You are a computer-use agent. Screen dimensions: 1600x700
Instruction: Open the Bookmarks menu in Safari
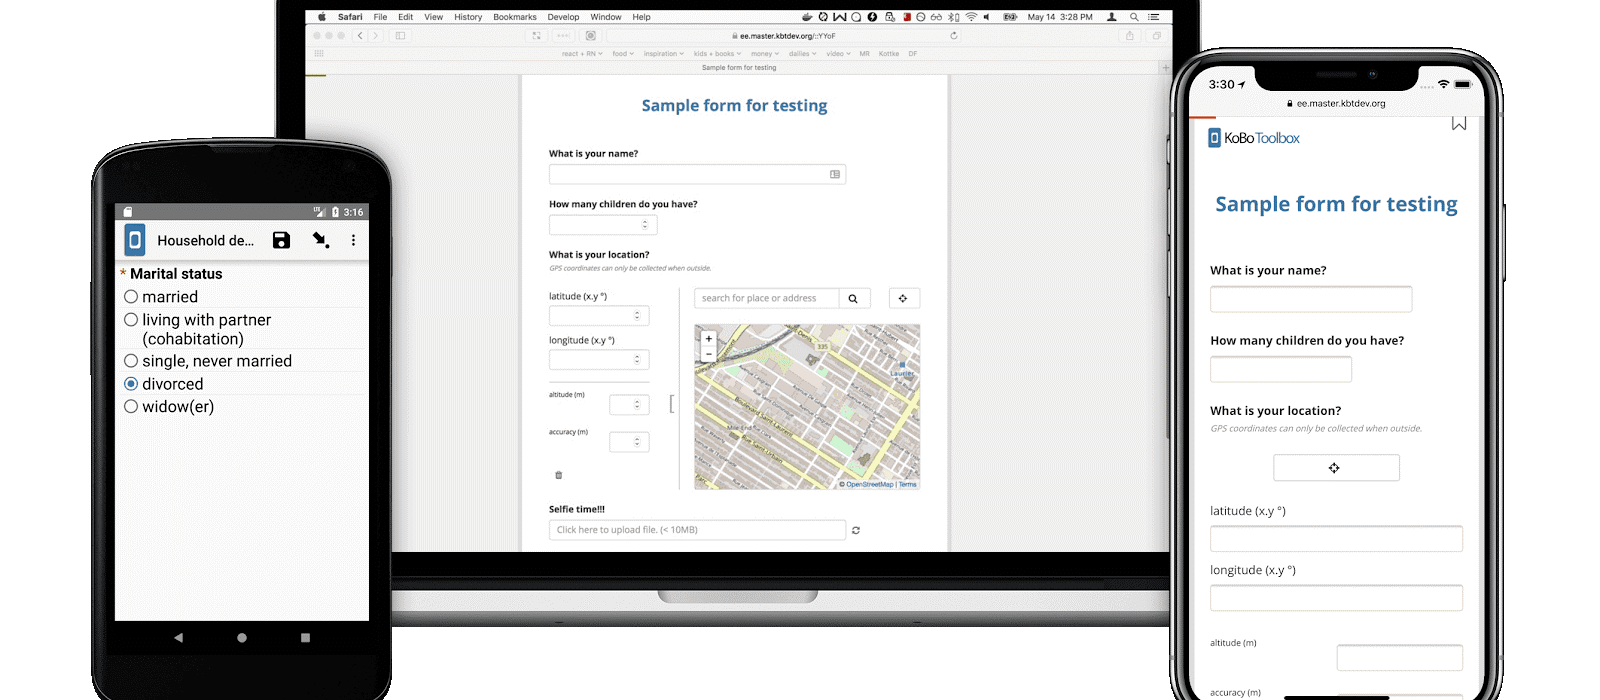click(x=514, y=17)
